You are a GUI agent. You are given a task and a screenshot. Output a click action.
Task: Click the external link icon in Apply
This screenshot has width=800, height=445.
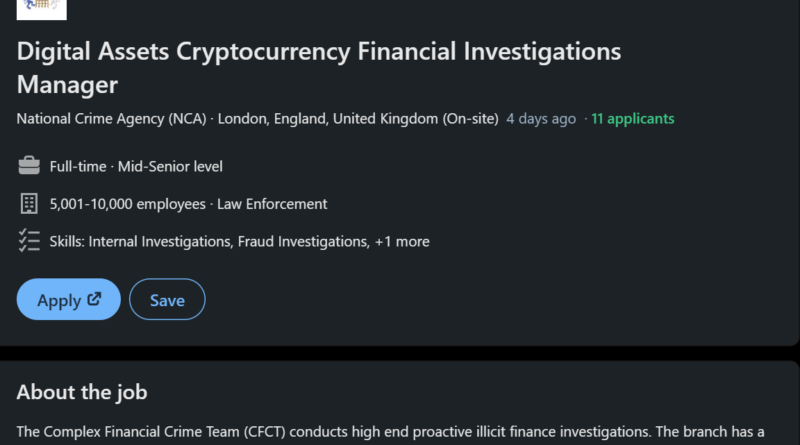tap(95, 299)
